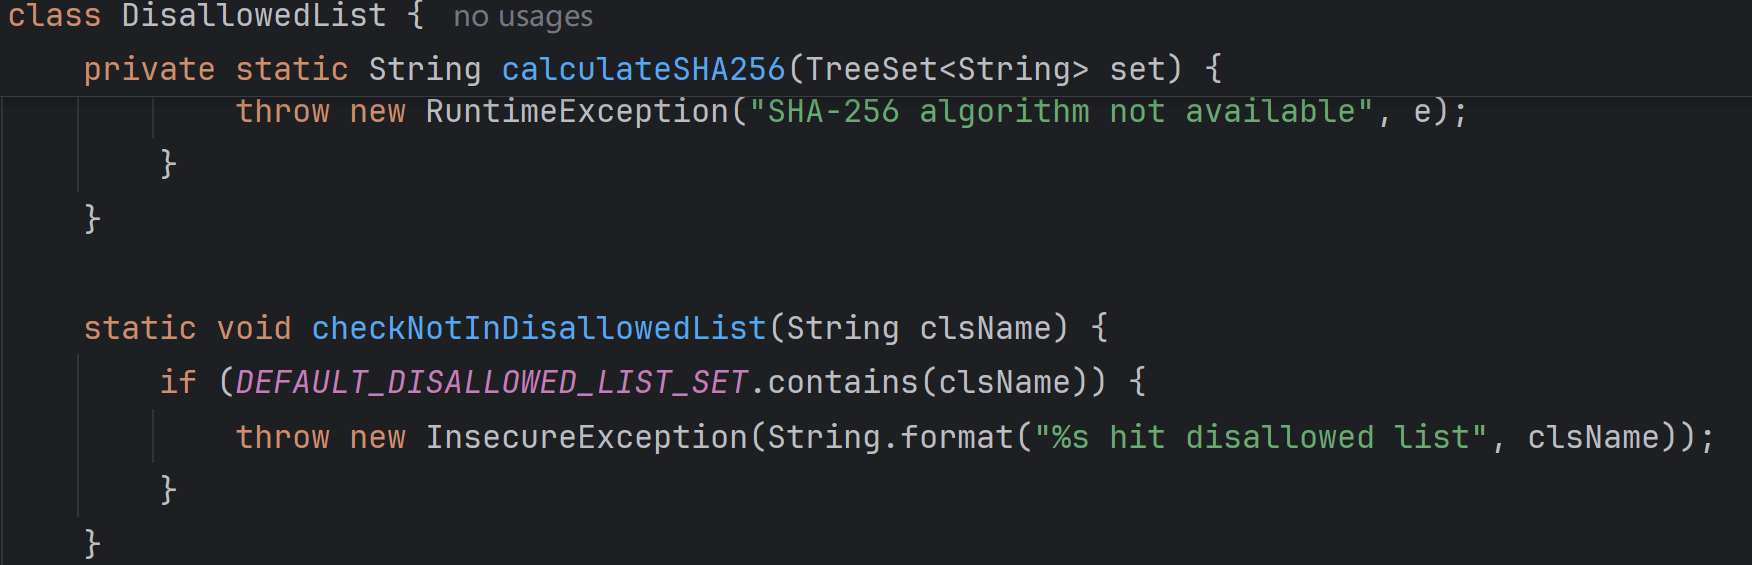Click the "SHA-256 algorithm not available" string
The height and width of the screenshot is (565, 1752).
[1061, 111]
